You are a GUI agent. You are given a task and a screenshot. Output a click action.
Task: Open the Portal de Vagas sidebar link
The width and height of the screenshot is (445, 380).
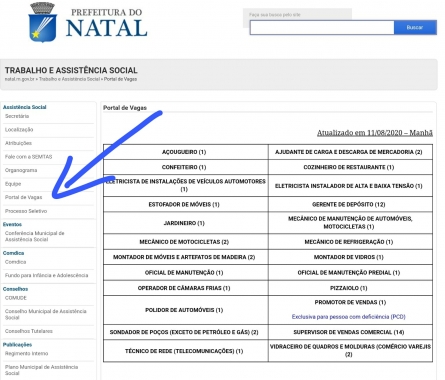pos(23,197)
